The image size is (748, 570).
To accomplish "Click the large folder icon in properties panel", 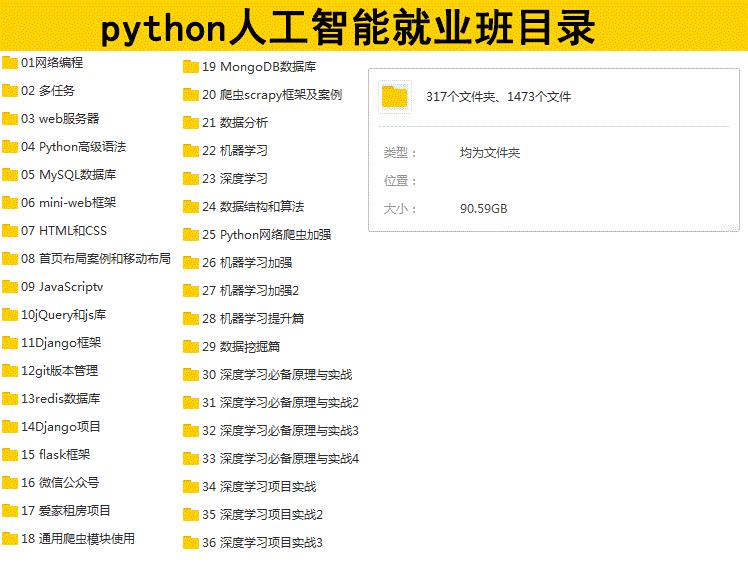I will click(395, 97).
